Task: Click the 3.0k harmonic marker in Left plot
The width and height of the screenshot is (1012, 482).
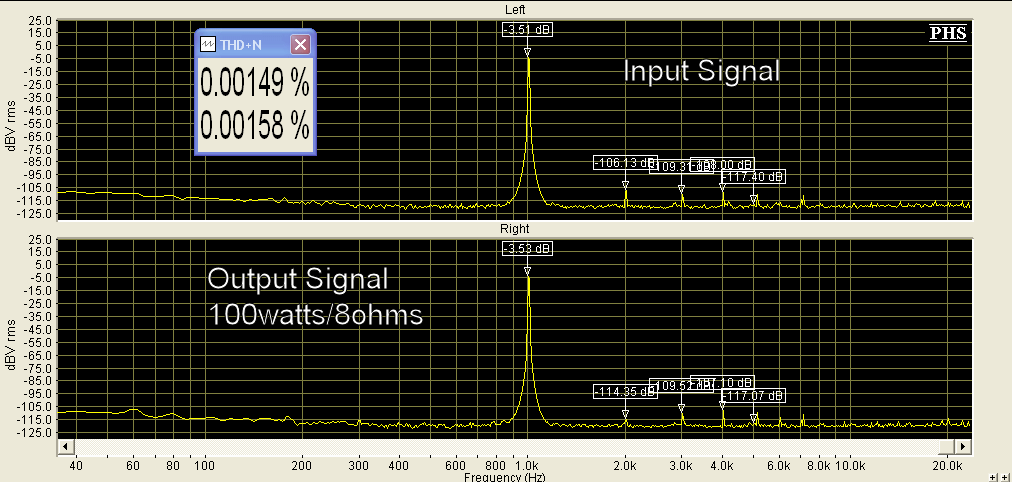Action: [x=682, y=189]
